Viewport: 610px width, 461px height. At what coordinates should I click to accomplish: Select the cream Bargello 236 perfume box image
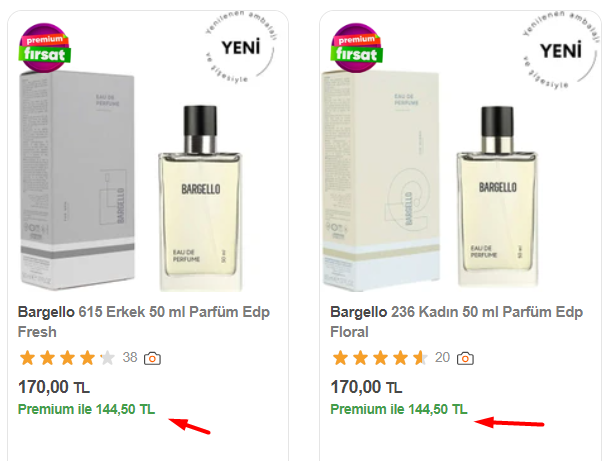381,181
